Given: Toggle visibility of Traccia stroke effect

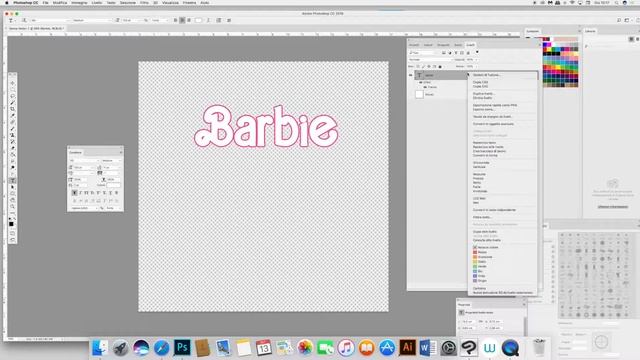Looking at the screenshot, I should coord(425,87).
